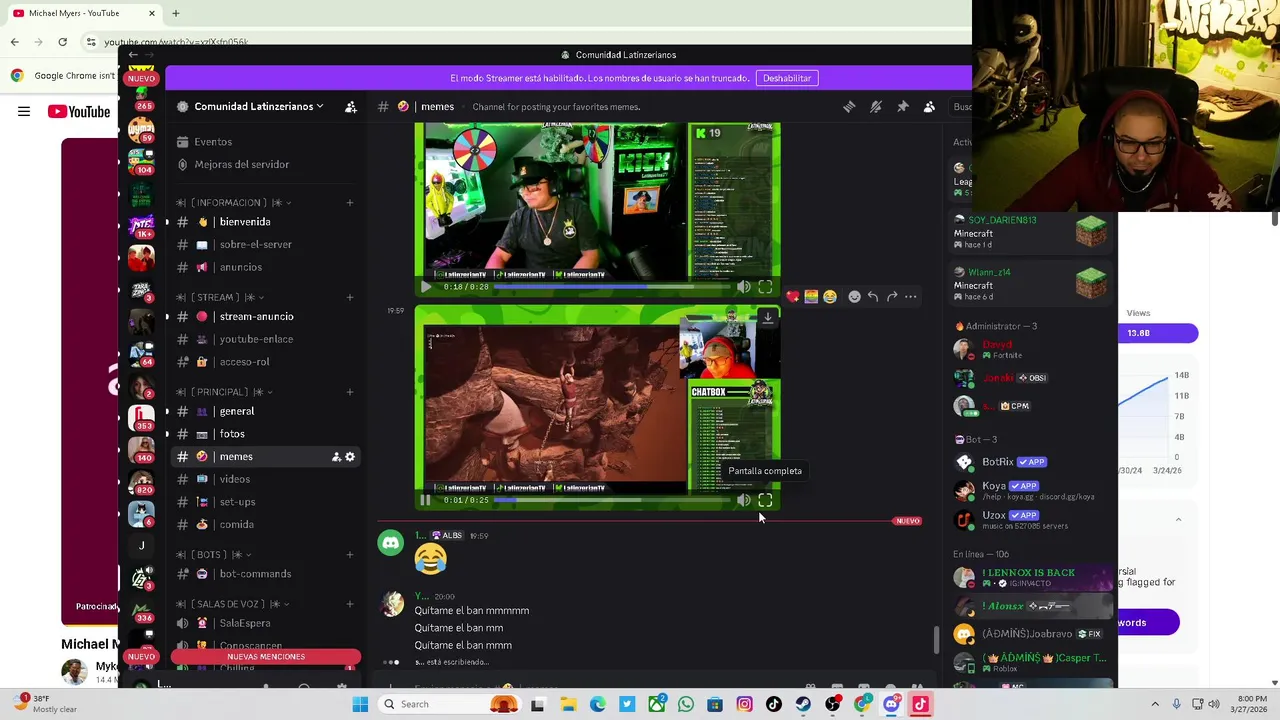This screenshot has height=720, width=1280.
Task: Pause the second video at 0:01
Action: click(x=425, y=500)
